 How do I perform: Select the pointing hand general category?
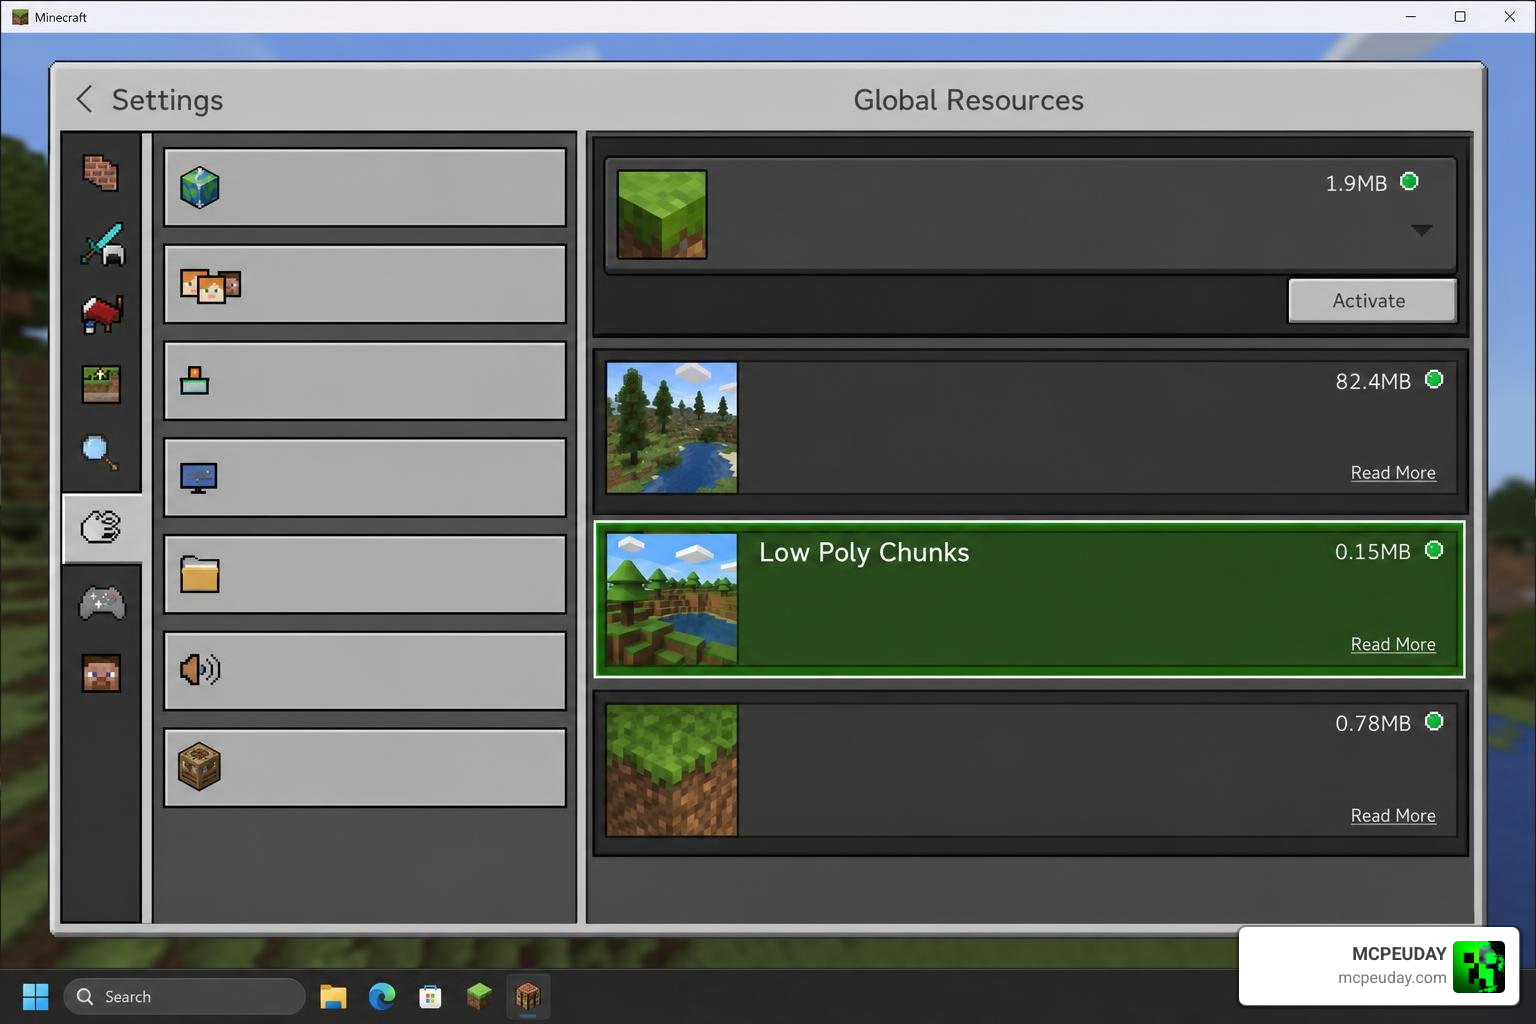point(101,527)
